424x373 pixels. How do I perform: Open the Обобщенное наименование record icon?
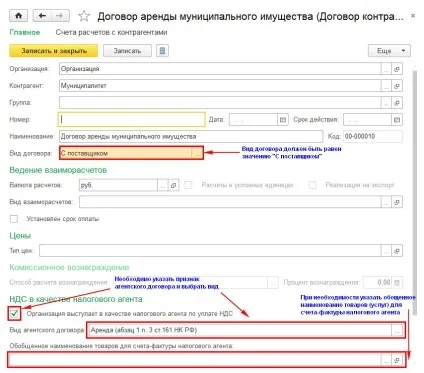point(397,360)
